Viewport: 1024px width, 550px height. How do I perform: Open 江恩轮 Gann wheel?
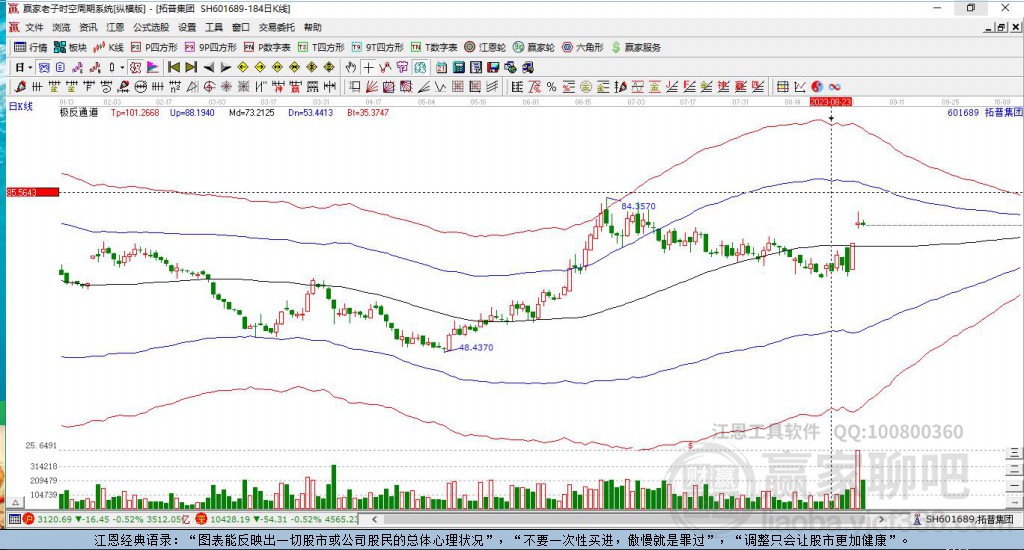pyautogui.click(x=485, y=47)
